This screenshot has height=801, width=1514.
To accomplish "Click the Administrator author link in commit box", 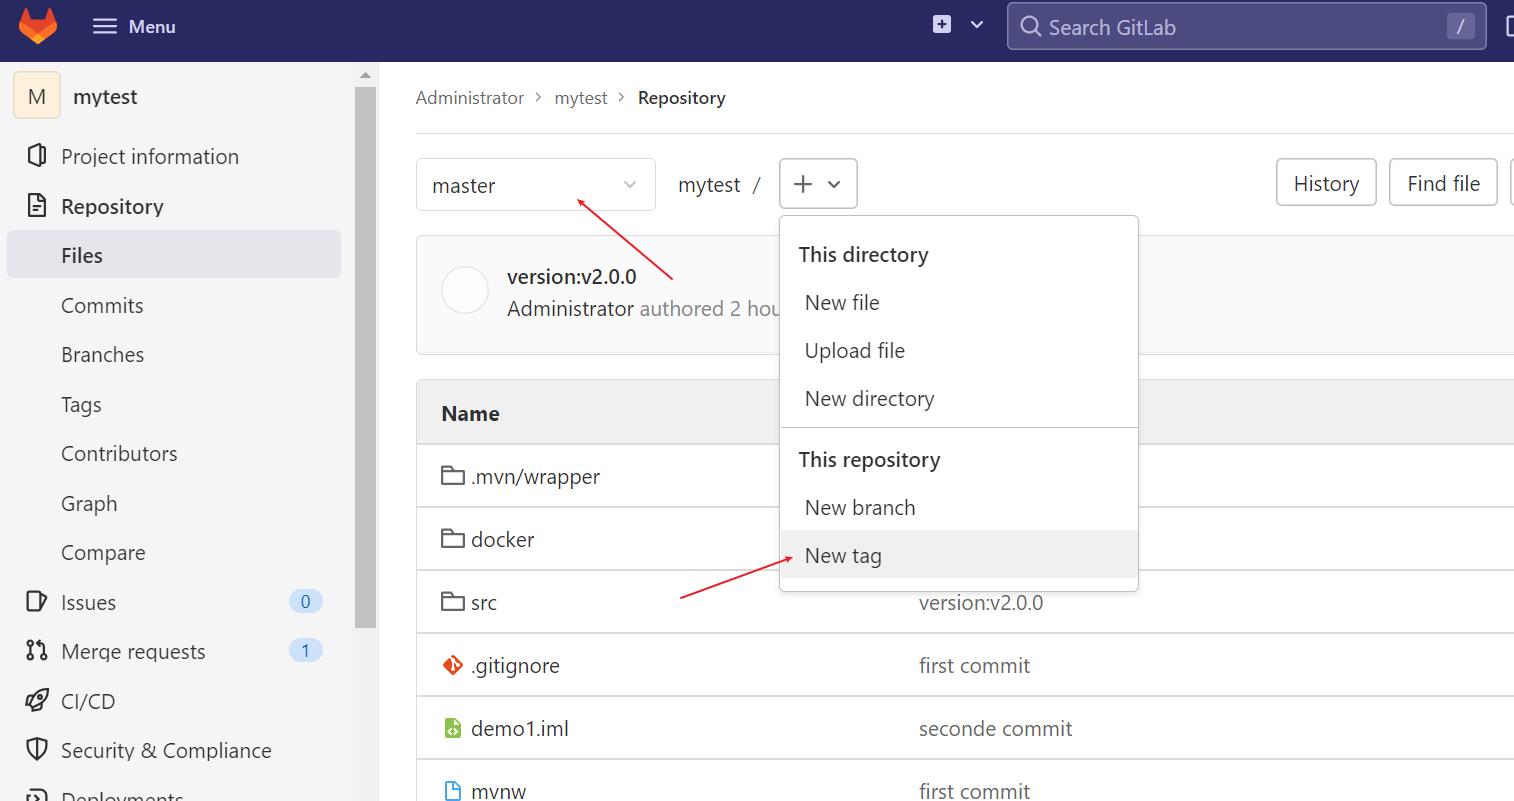I will 570,309.
